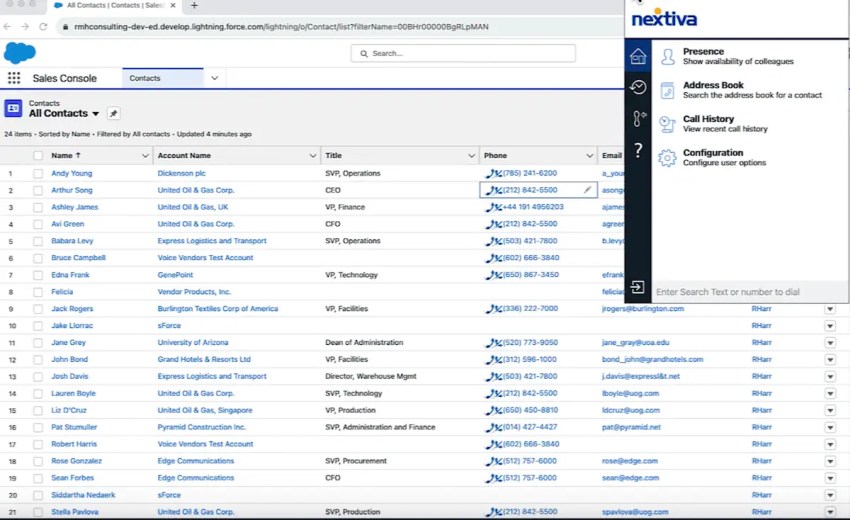The width and height of the screenshot is (850, 520).
Task: Open Nextiva help question mark icon
Action: 638,150
